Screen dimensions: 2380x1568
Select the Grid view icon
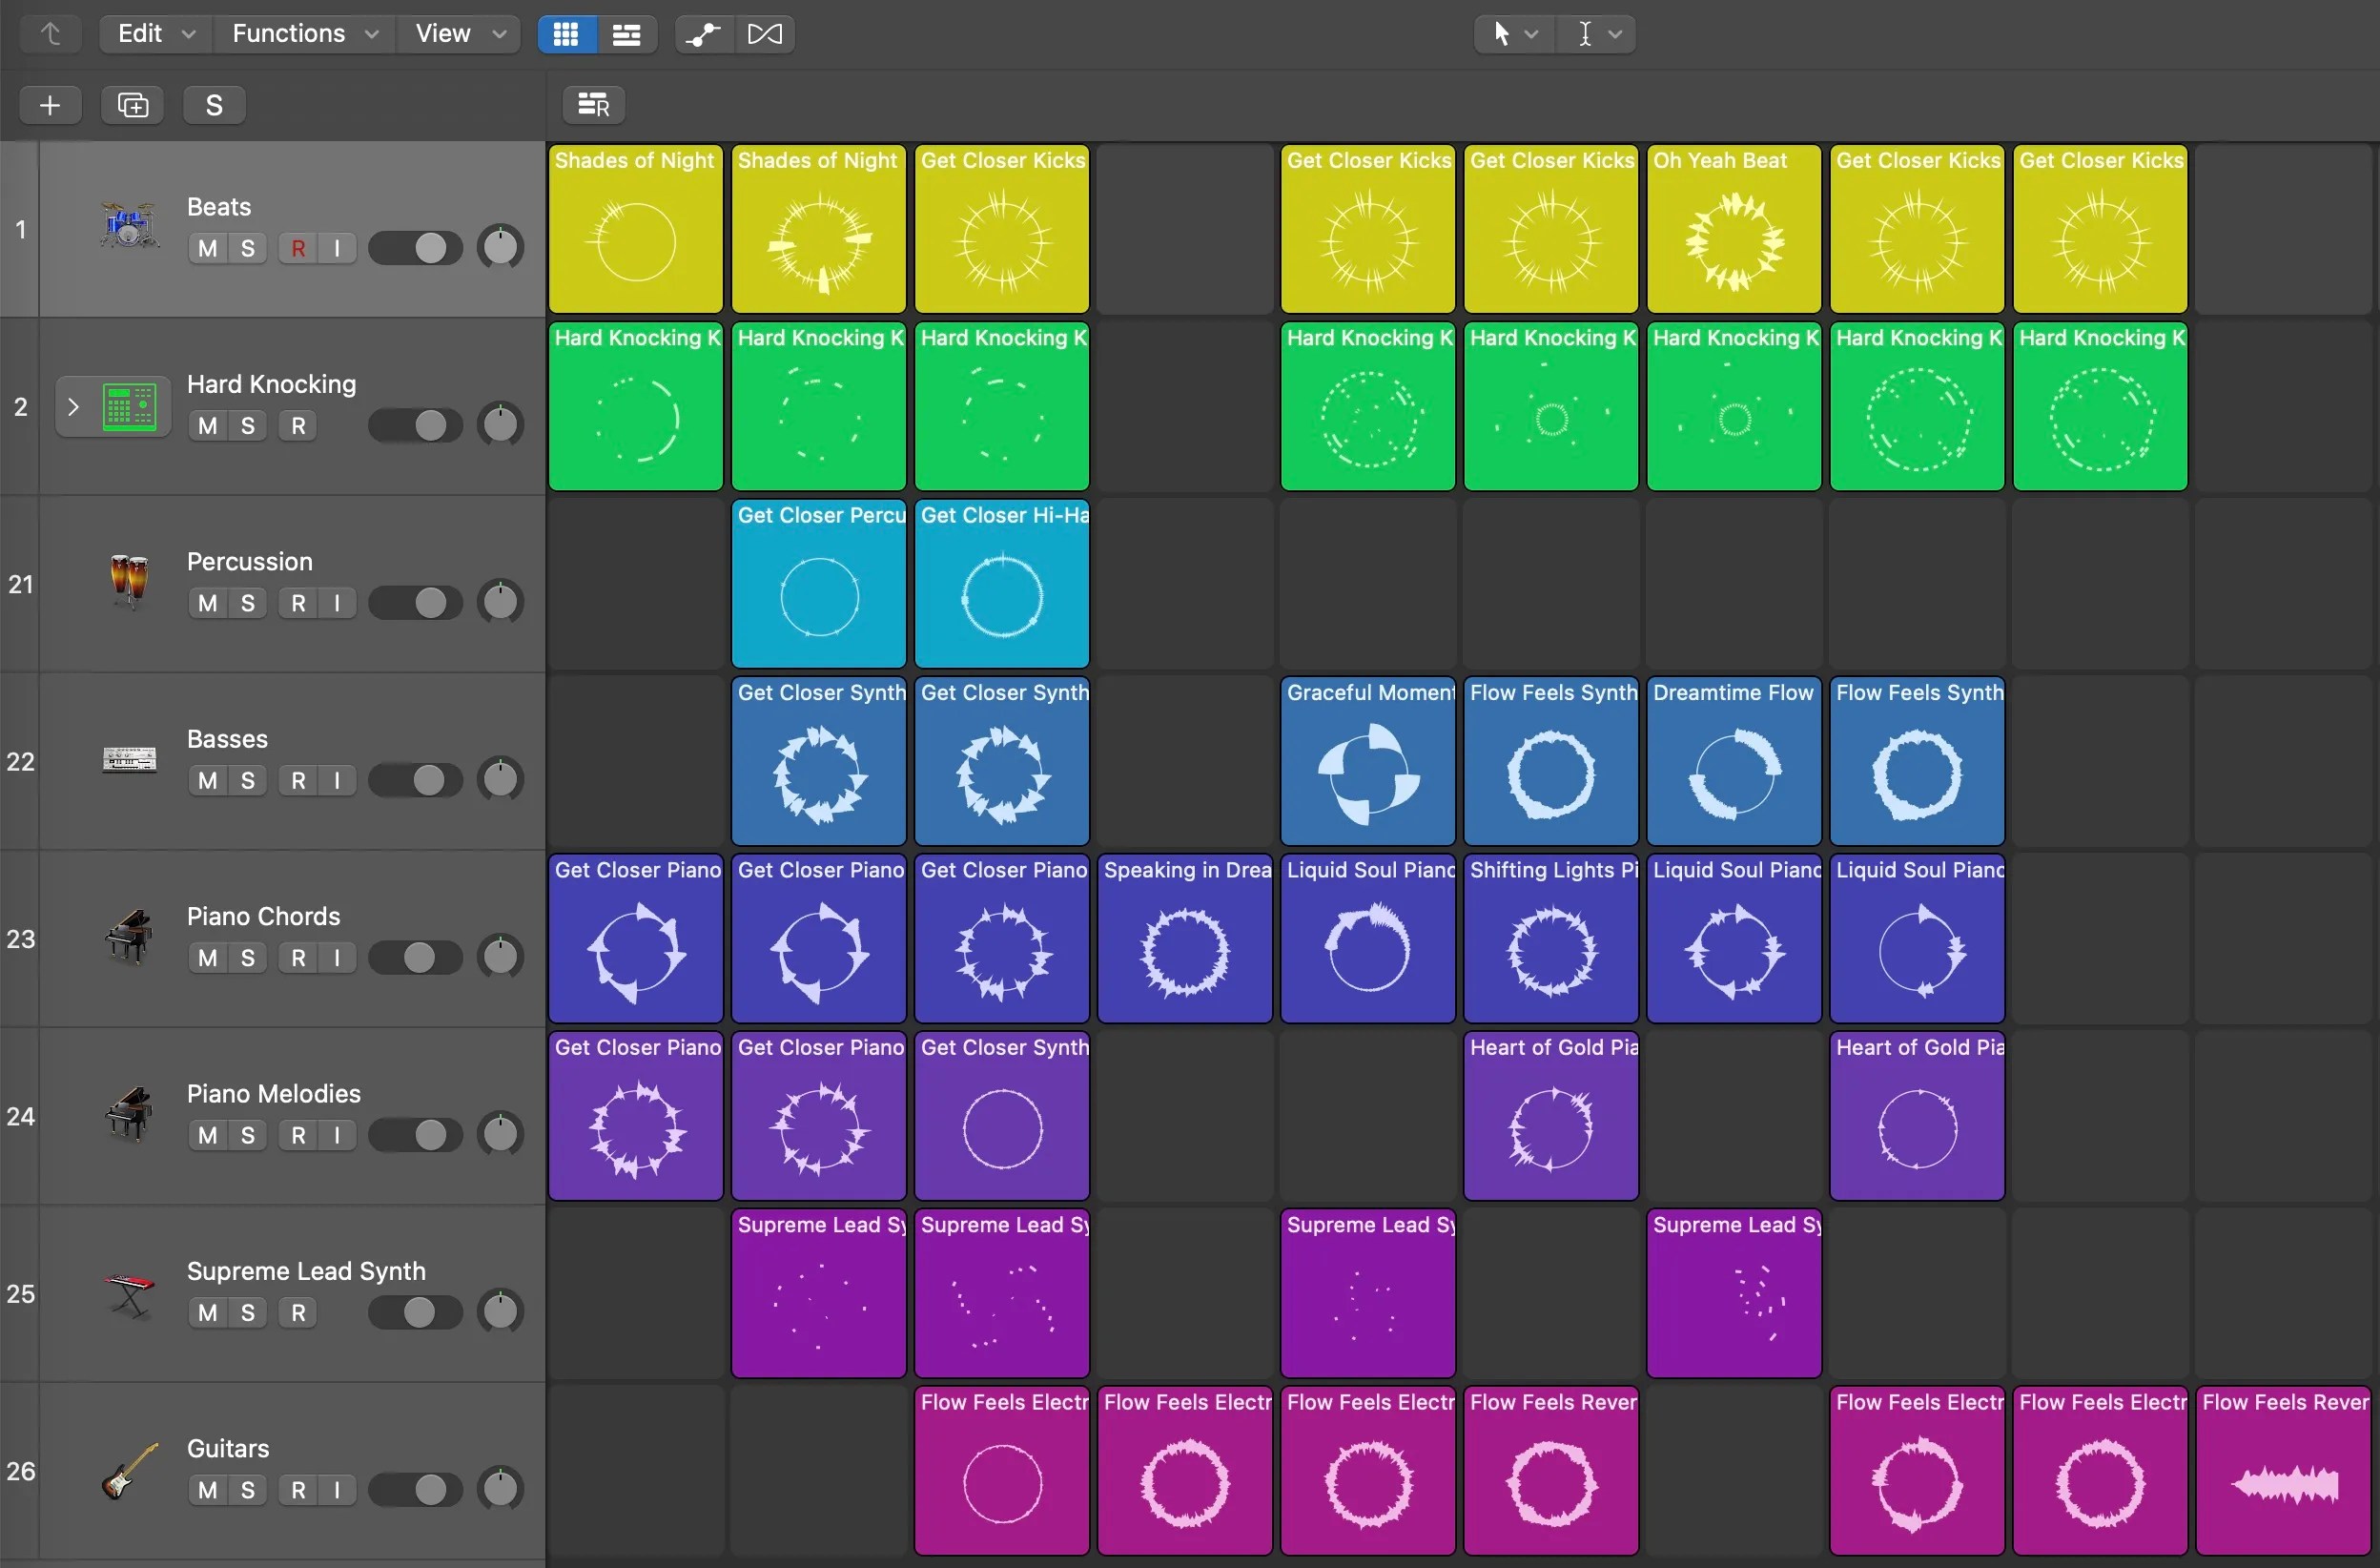[x=565, y=34]
